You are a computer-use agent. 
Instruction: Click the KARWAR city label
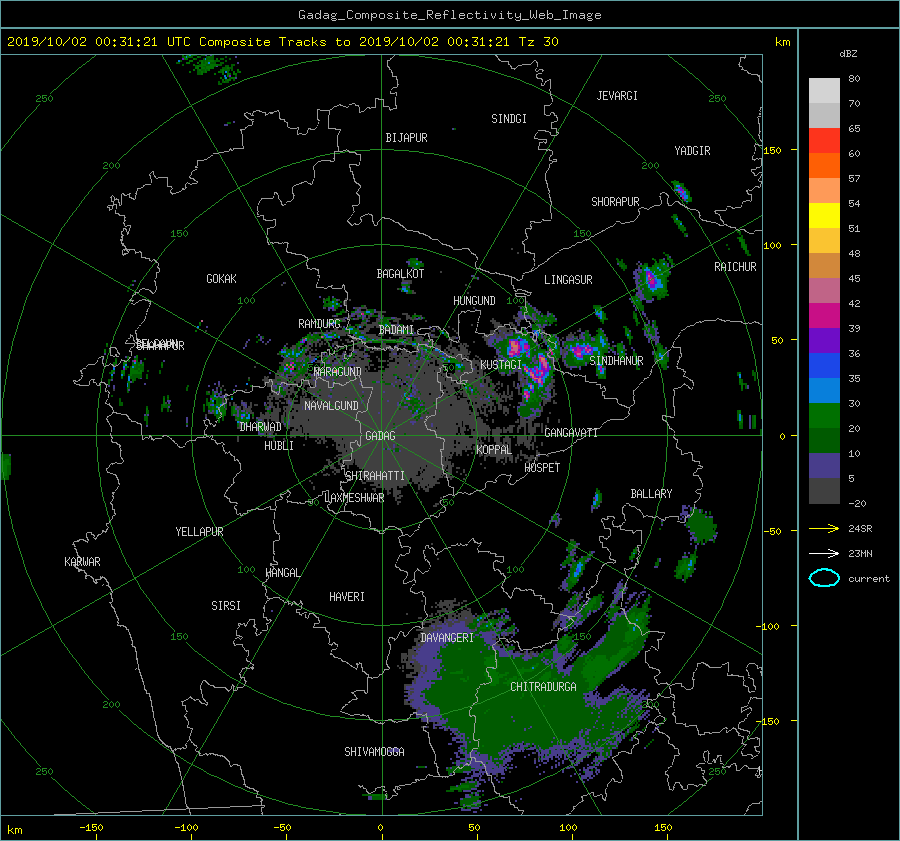(x=82, y=562)
